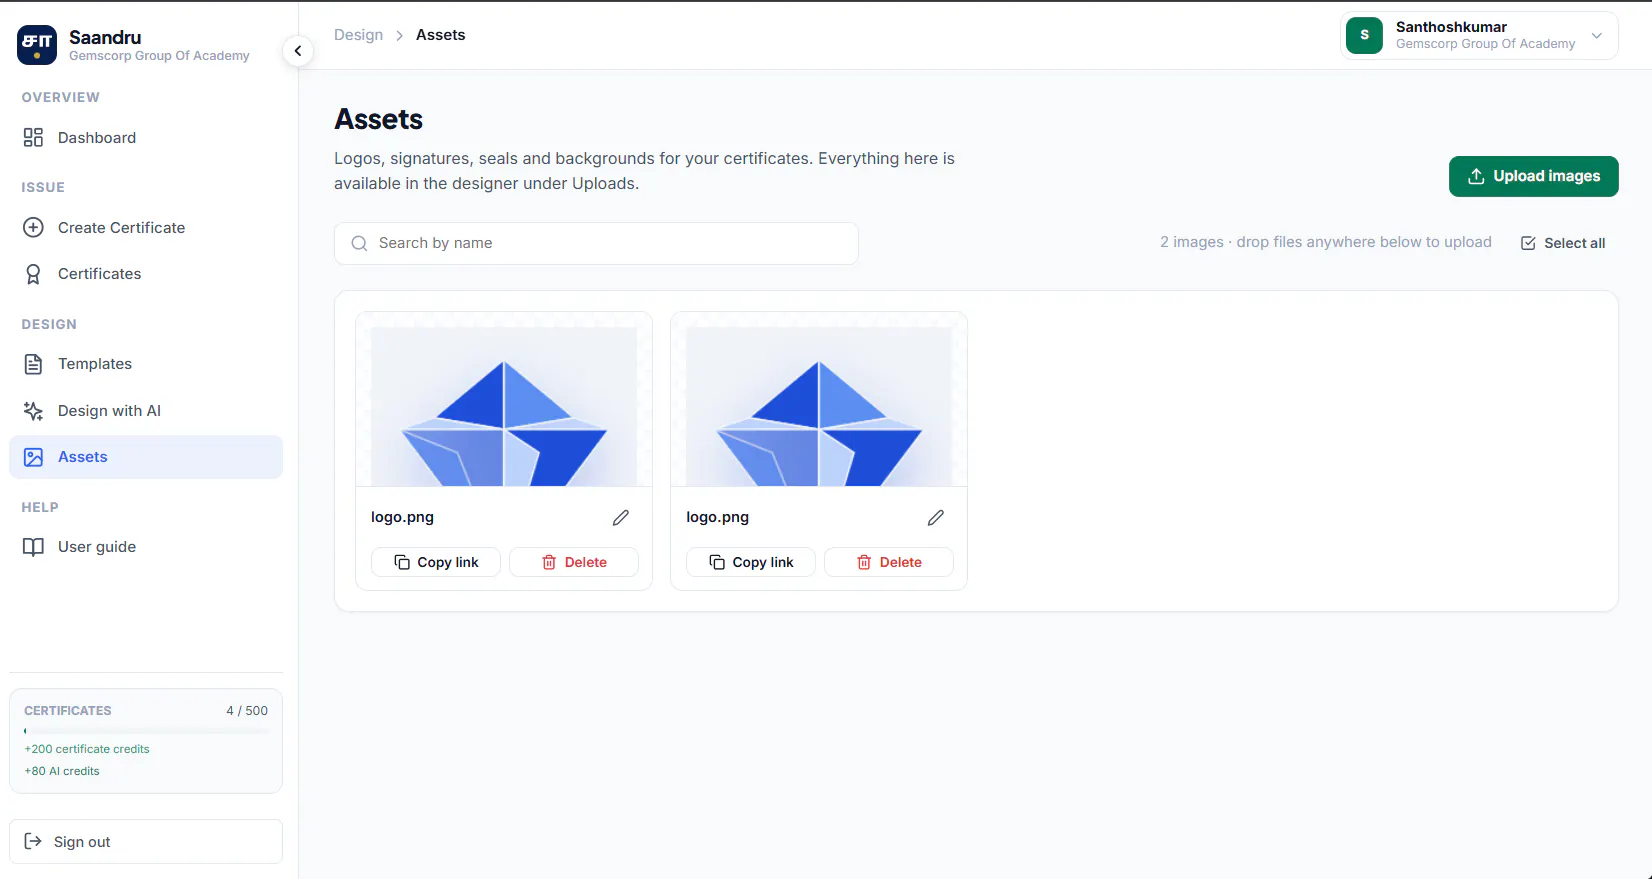This screenshot has height=879, width=1652.
Task: Click the 4 / 500 certificates count
Action: [x=247, y=711]
